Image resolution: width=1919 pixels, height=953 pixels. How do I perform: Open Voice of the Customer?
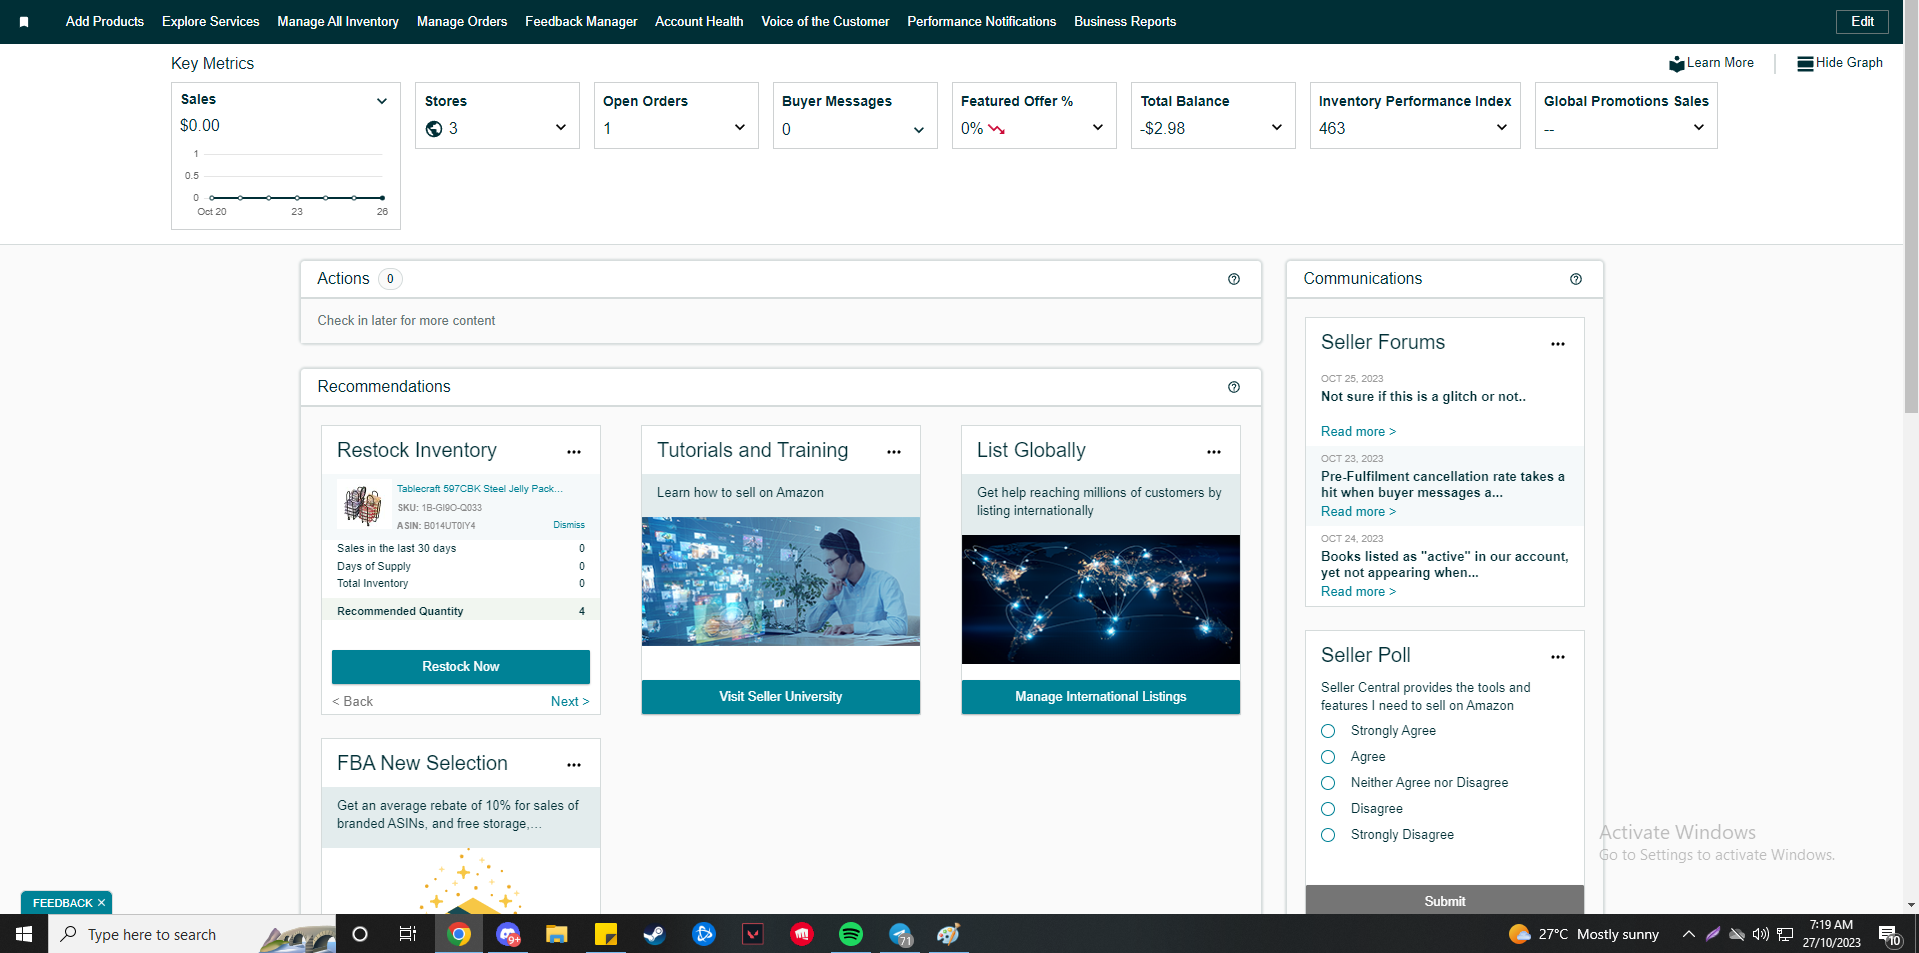pos(825,21)
